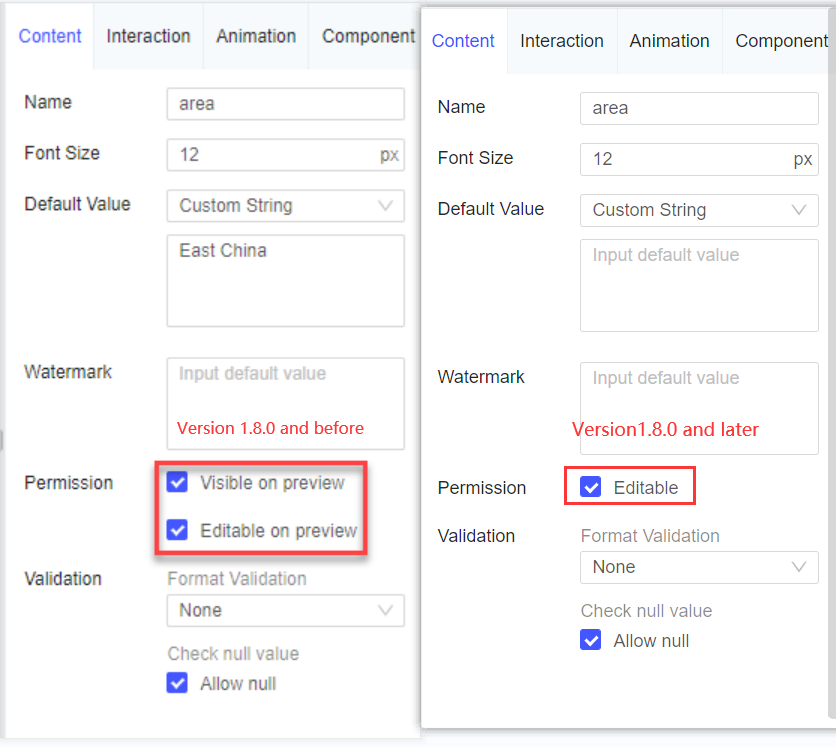The width and height of the screenshot is (836, 747).
Task: Select the Font Size field in the right panel
Action: pyautogui.click(x=698, y=159)
